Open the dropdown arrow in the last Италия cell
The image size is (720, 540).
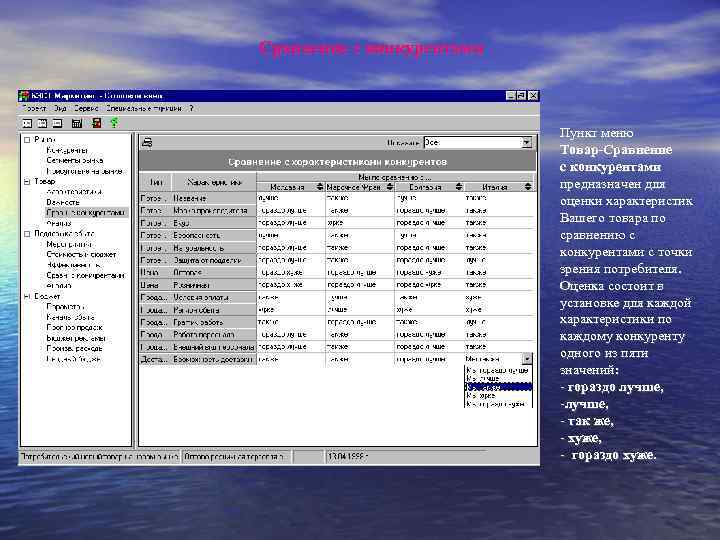(x=528, y=356)
